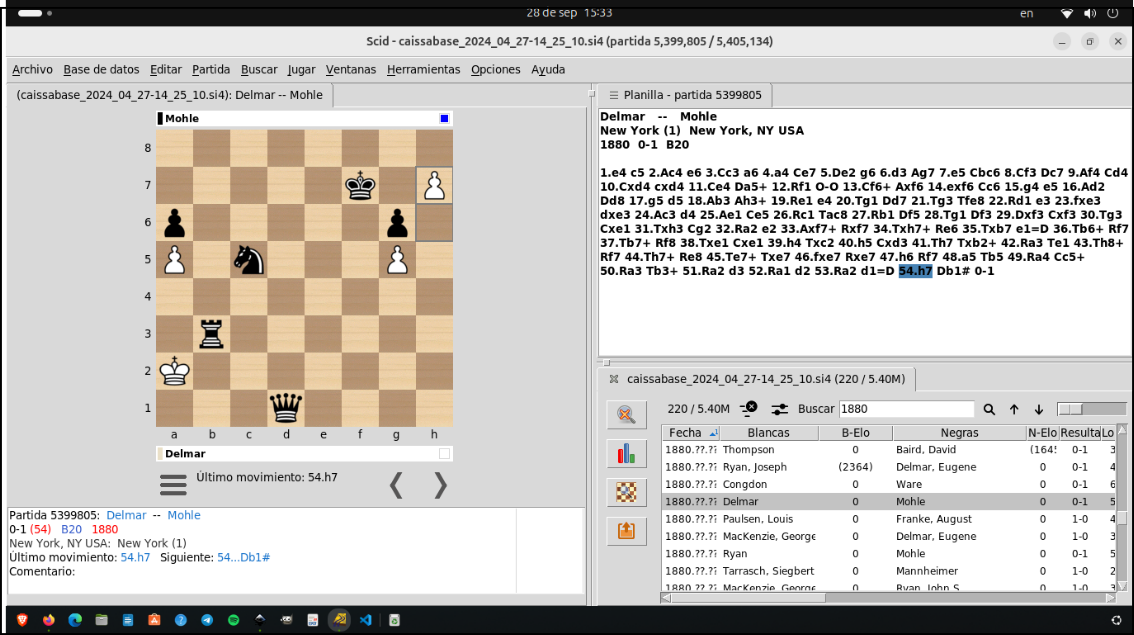Click the search magnifier next to Buscar
The width and height of the screenshot is (1134, 635).
[989, 409]
